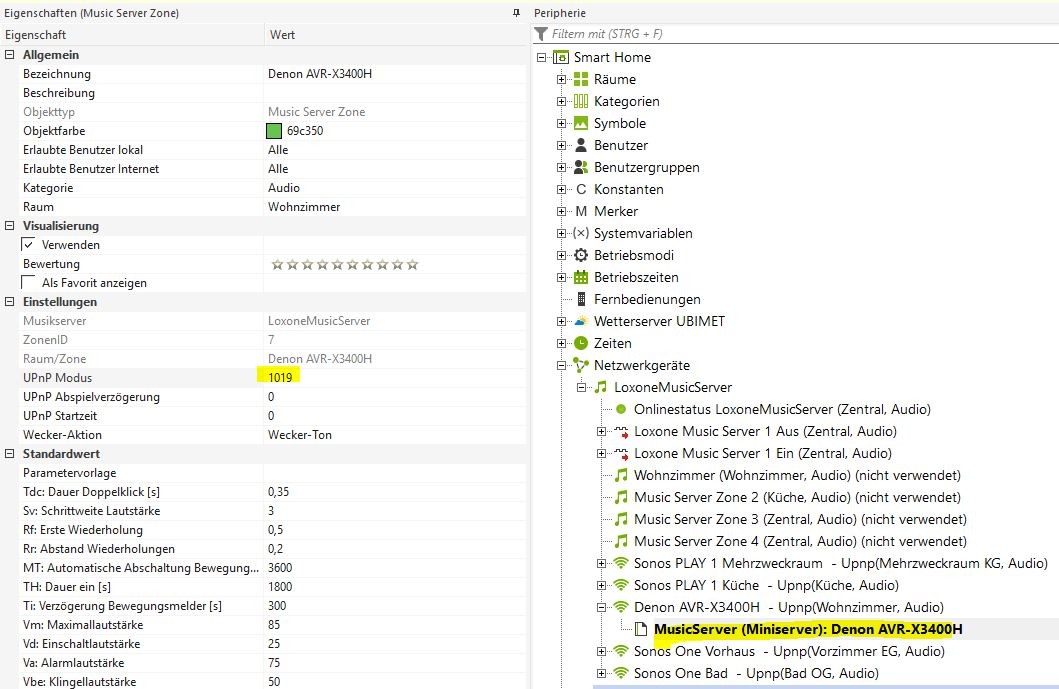1059x689 pixels.
Task: Click the Benutzer person icon
Action: pyautogui.click(x=581, y=145)
